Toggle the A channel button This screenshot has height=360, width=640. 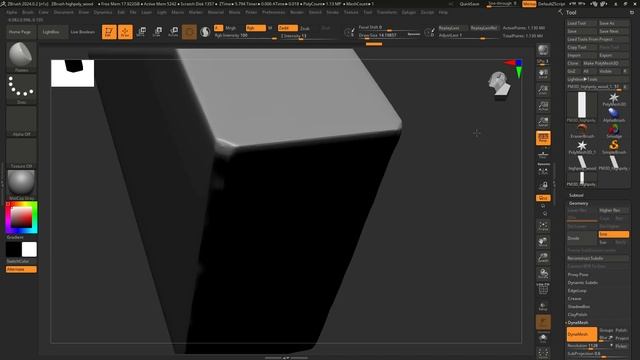click(x=218, y=28)
